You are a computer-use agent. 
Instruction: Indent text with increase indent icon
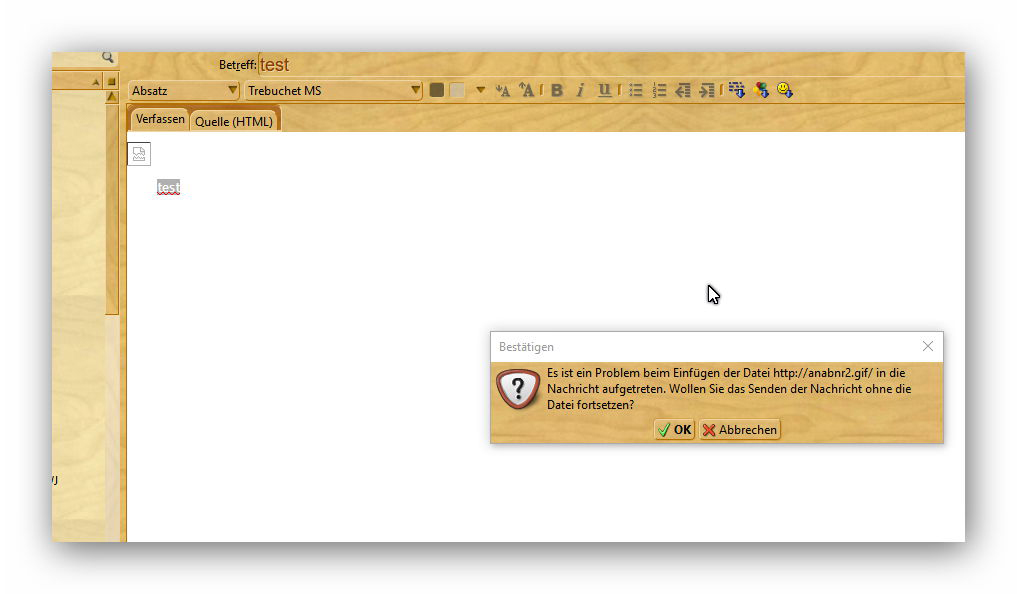(706, 91)
